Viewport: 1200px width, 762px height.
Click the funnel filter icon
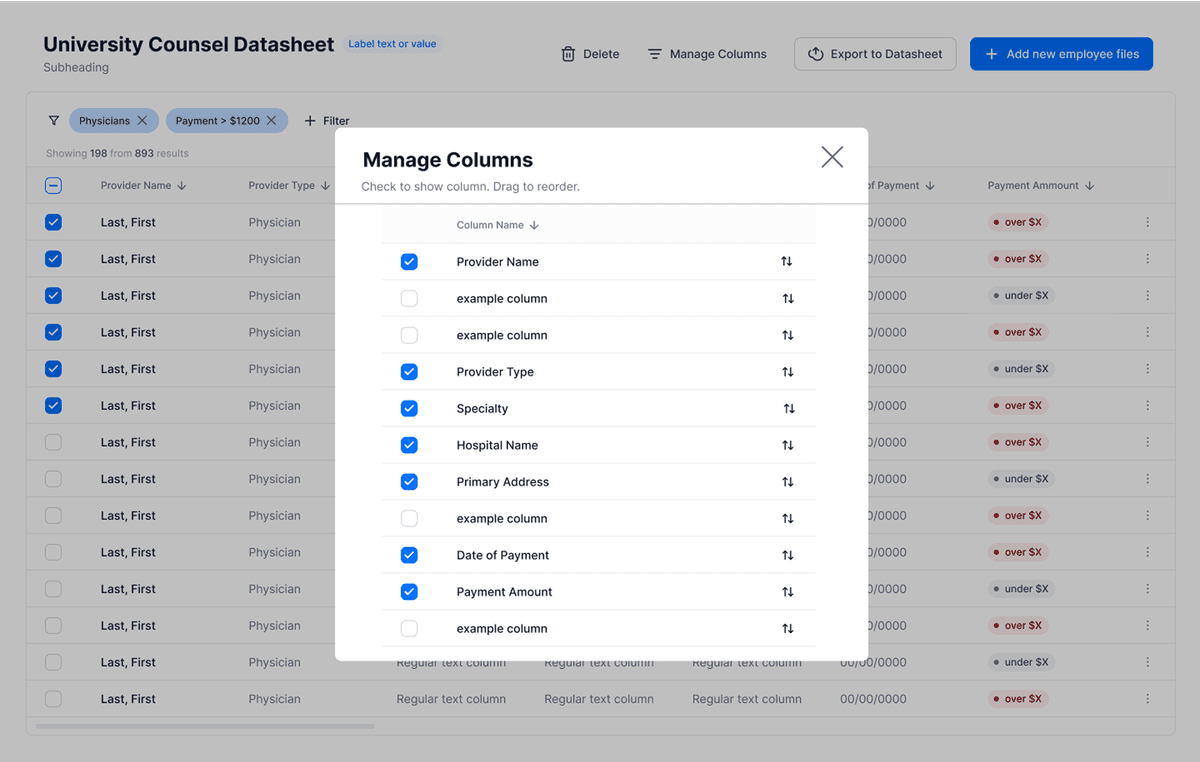pyautogui.click(x=54, y=121)
